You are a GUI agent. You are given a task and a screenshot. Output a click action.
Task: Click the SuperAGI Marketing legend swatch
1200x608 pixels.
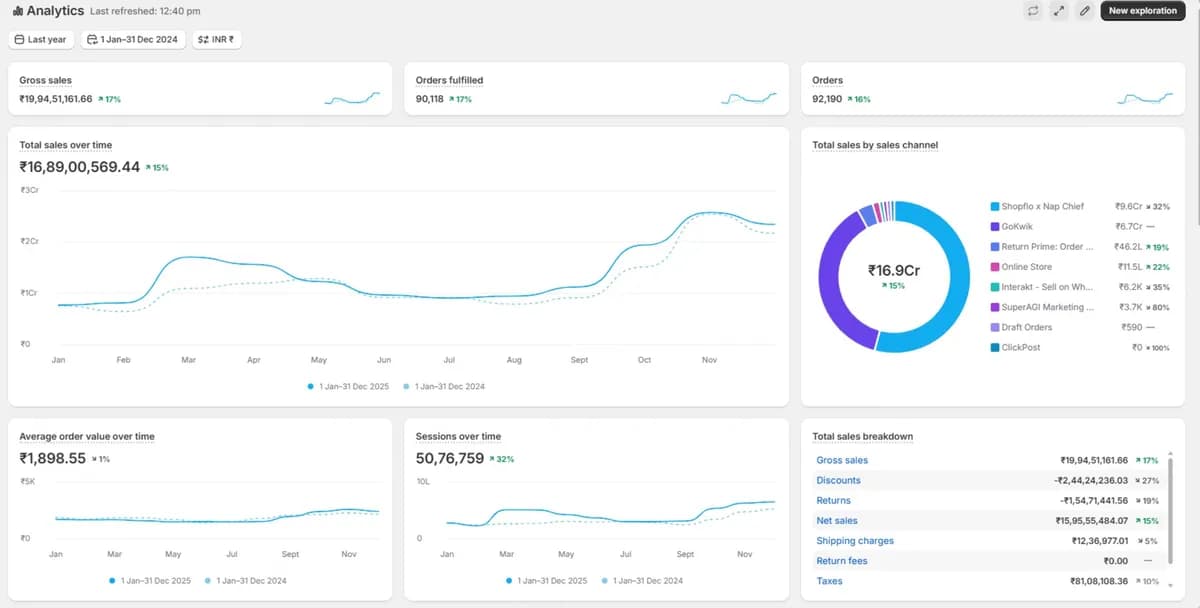994,307
